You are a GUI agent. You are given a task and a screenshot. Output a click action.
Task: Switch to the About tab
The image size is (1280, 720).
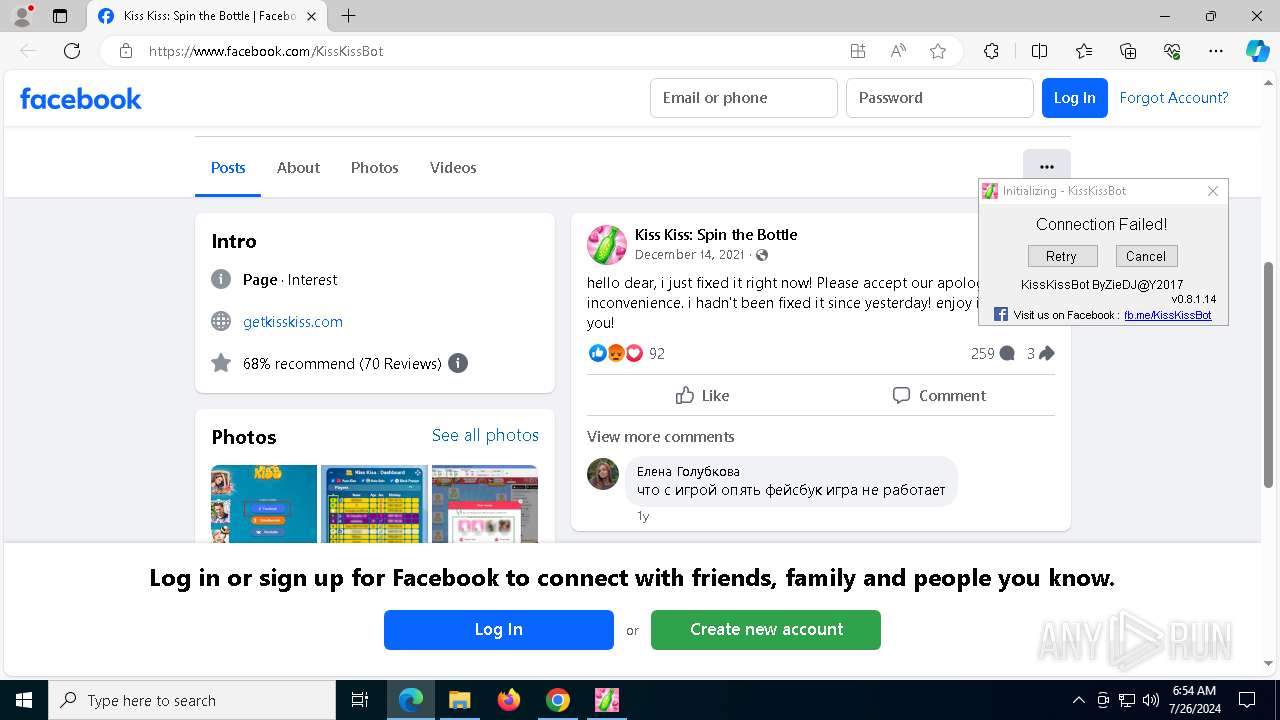tap(298, 168)
